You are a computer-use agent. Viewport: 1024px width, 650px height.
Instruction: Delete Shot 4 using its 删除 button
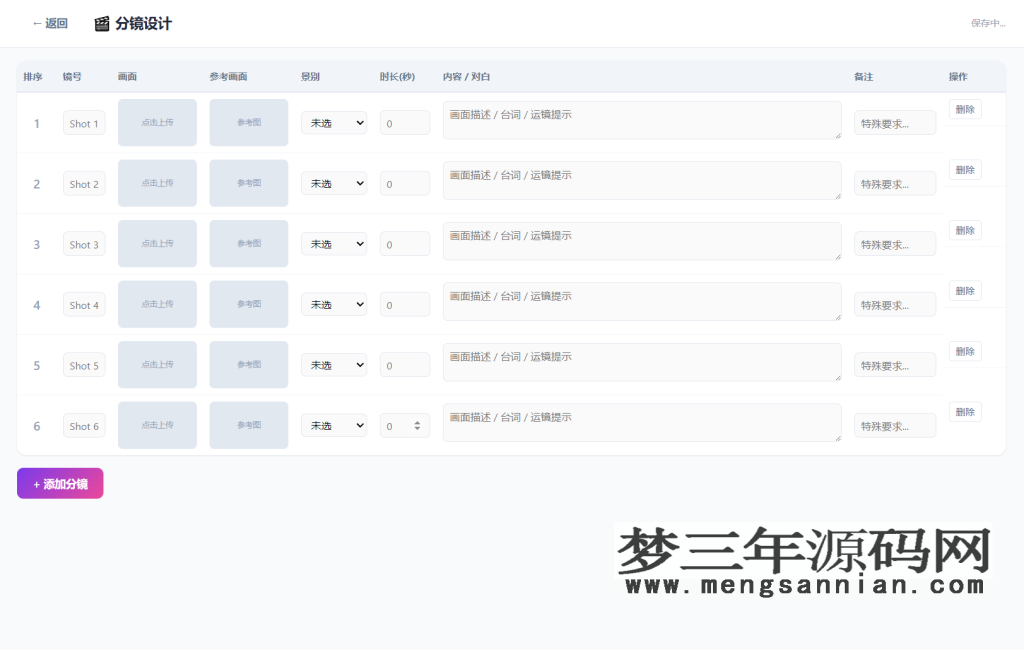[964, 290]
